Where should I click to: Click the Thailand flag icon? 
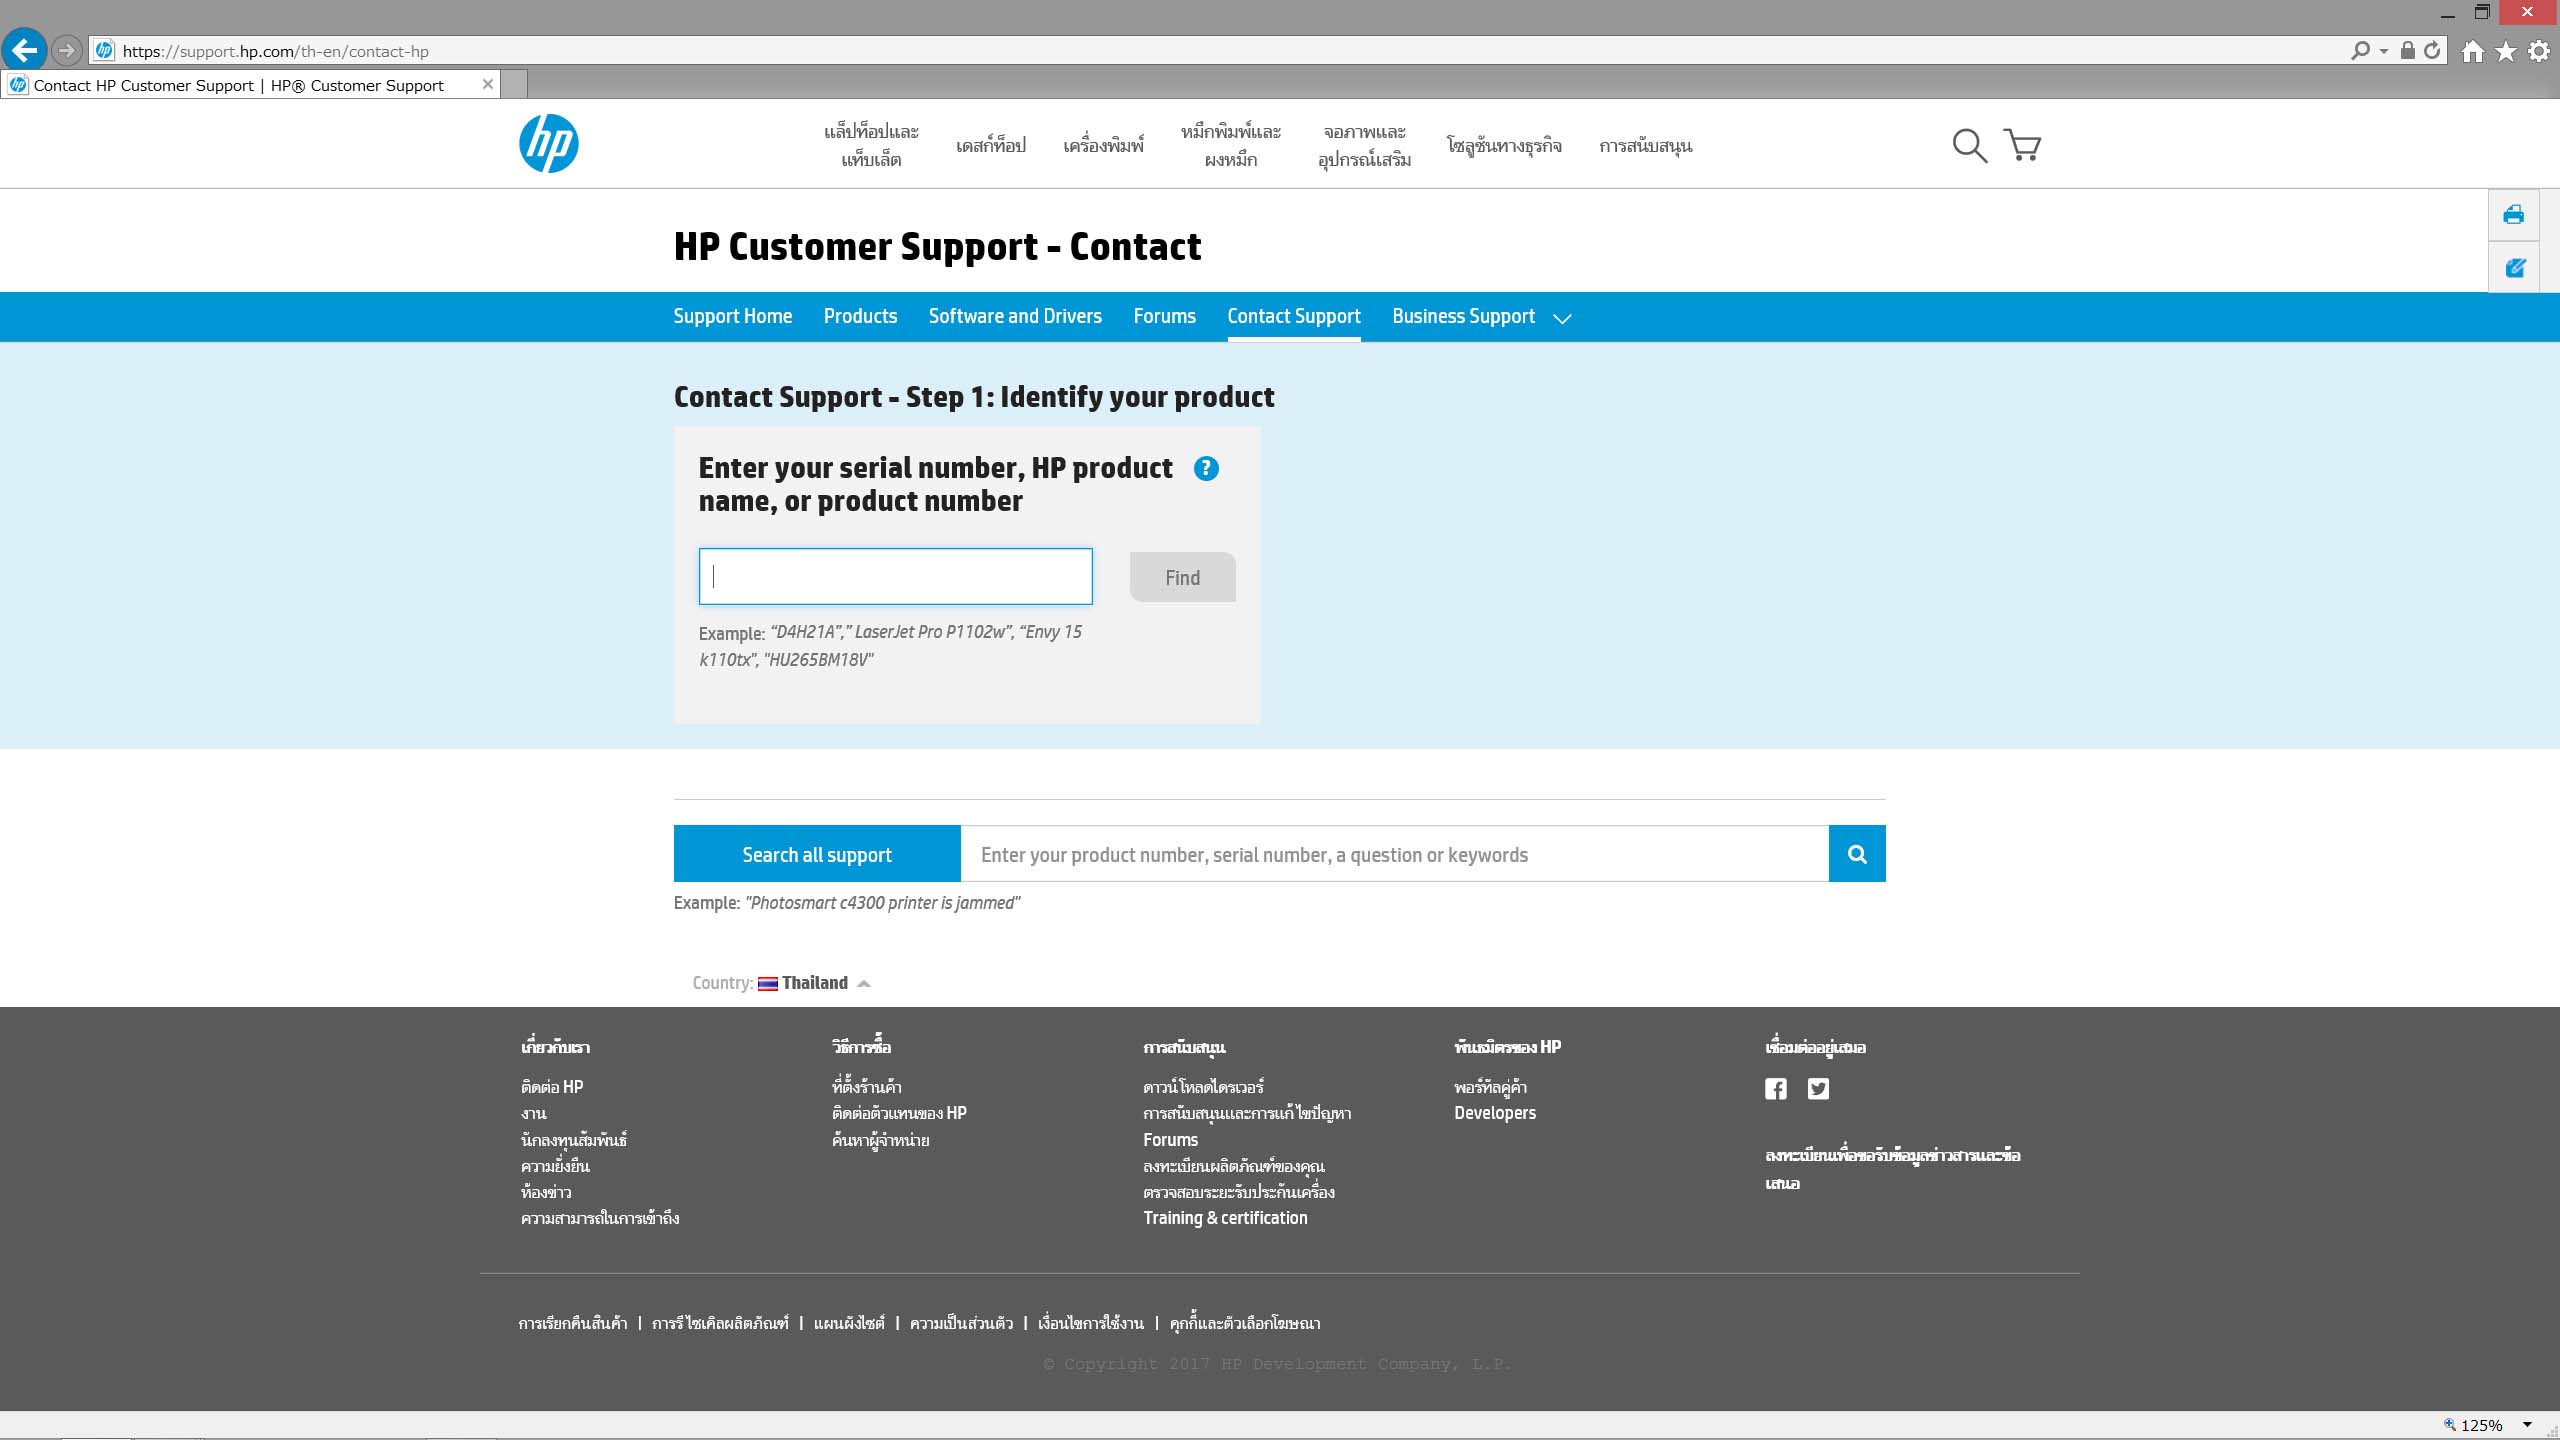click(767, 983)
